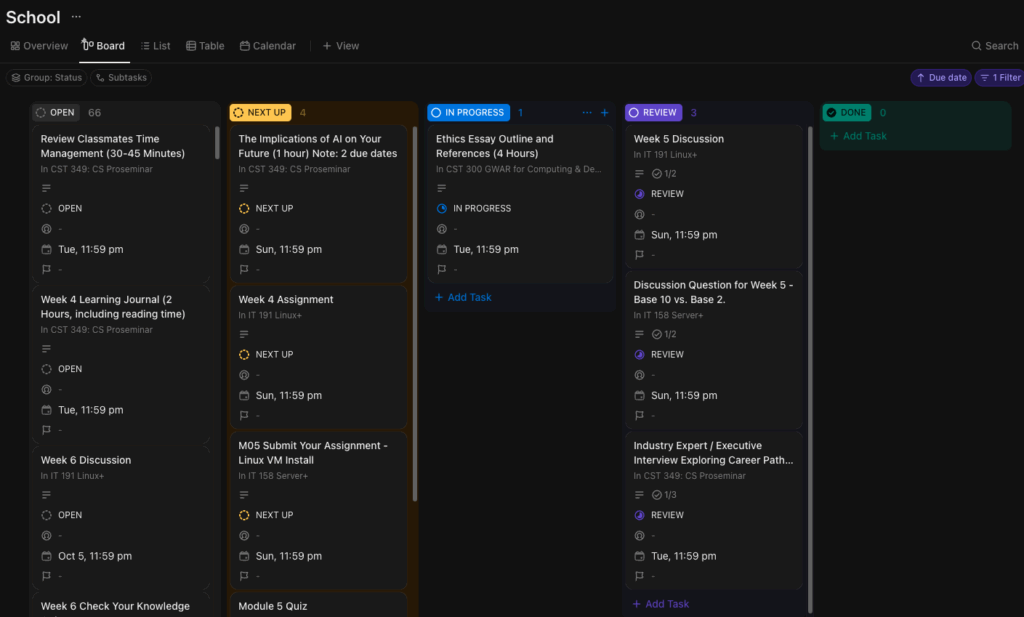
Task: Open the Group: Status dropdown
Action: 46,78
